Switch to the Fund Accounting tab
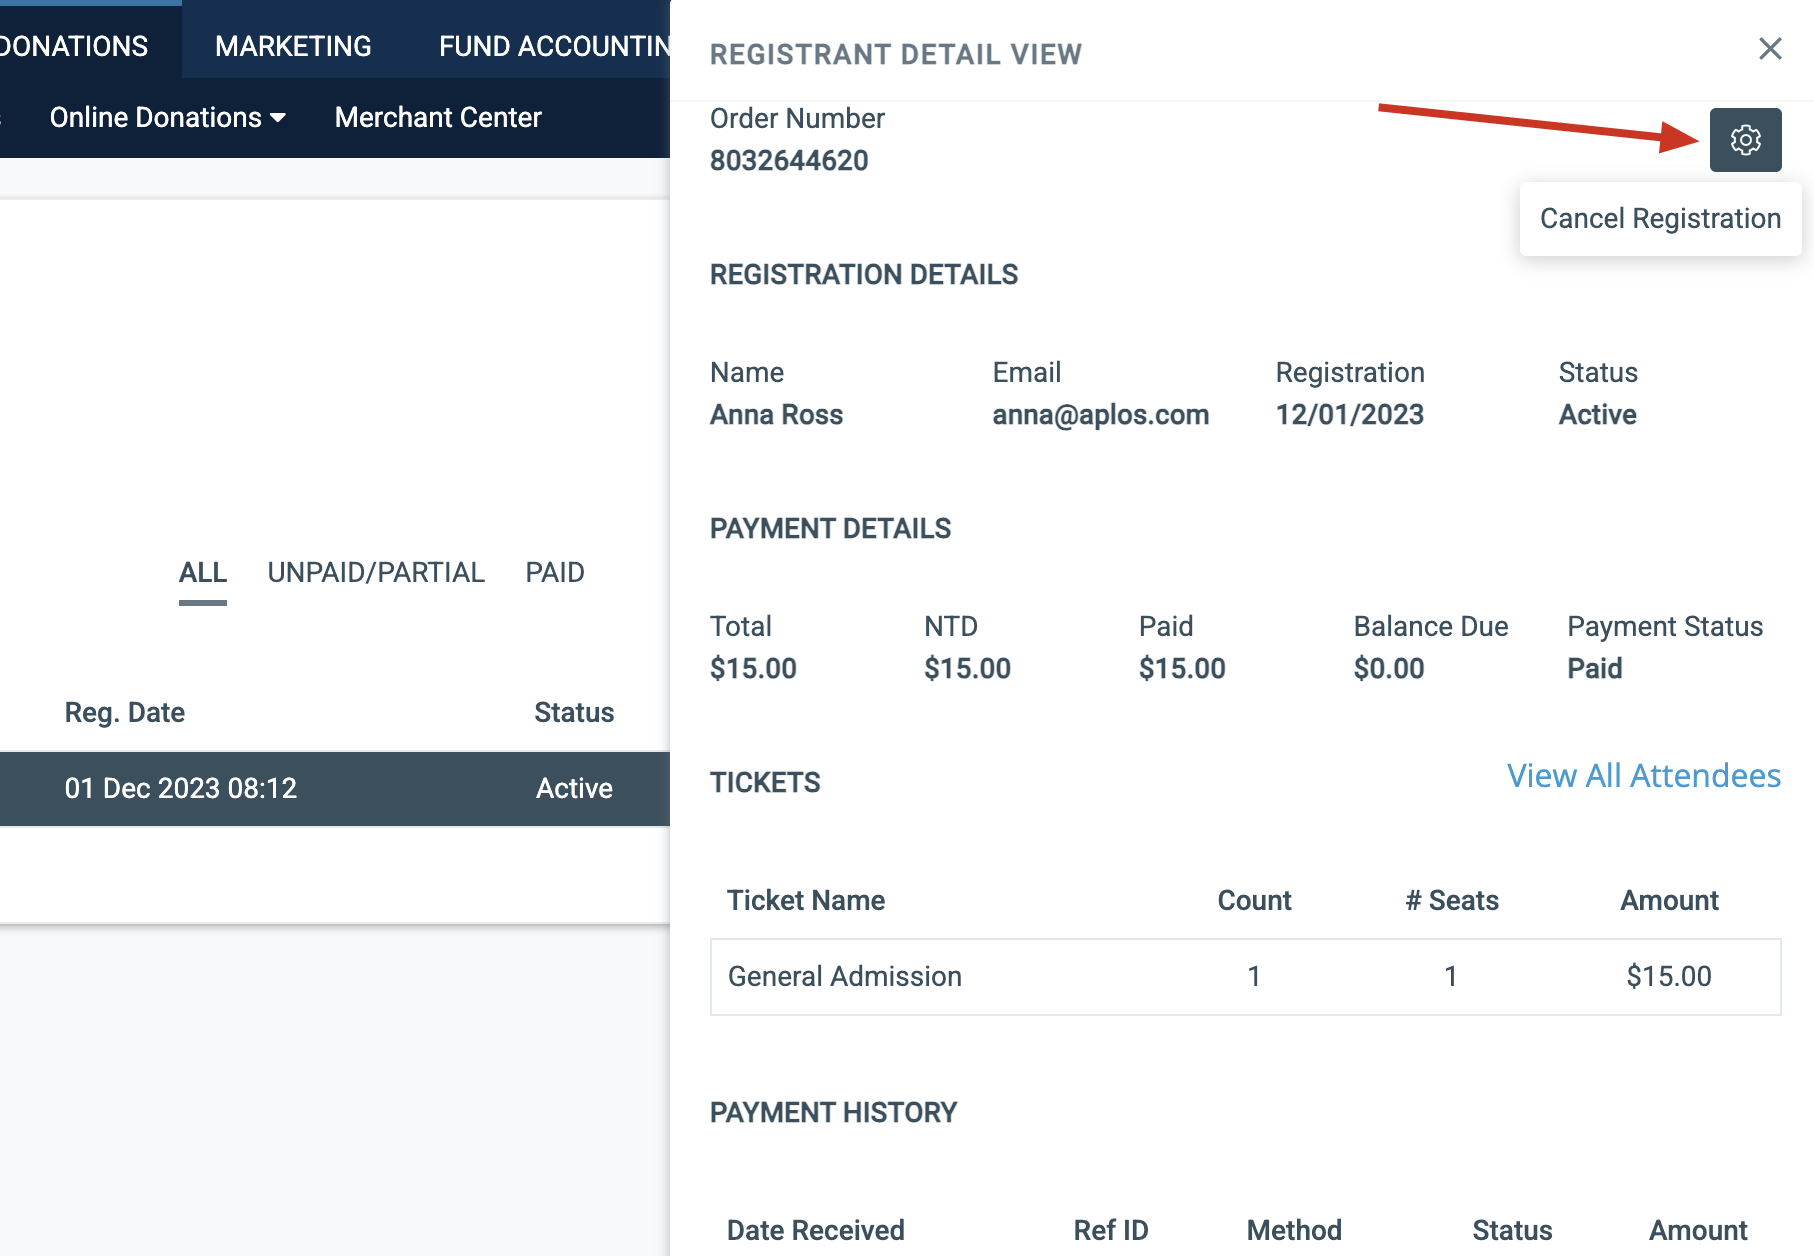1814x1256 pixels. [x=554, y=46]
